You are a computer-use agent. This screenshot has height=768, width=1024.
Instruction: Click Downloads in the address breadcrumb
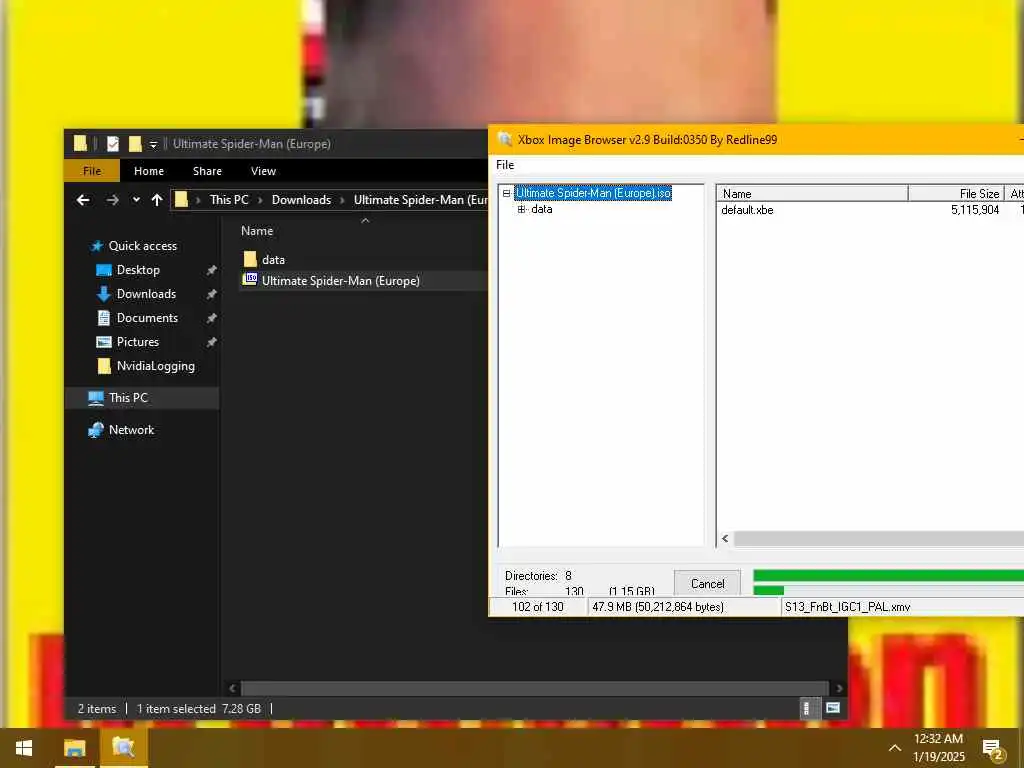pyautogui.click(x=301, y=200)
